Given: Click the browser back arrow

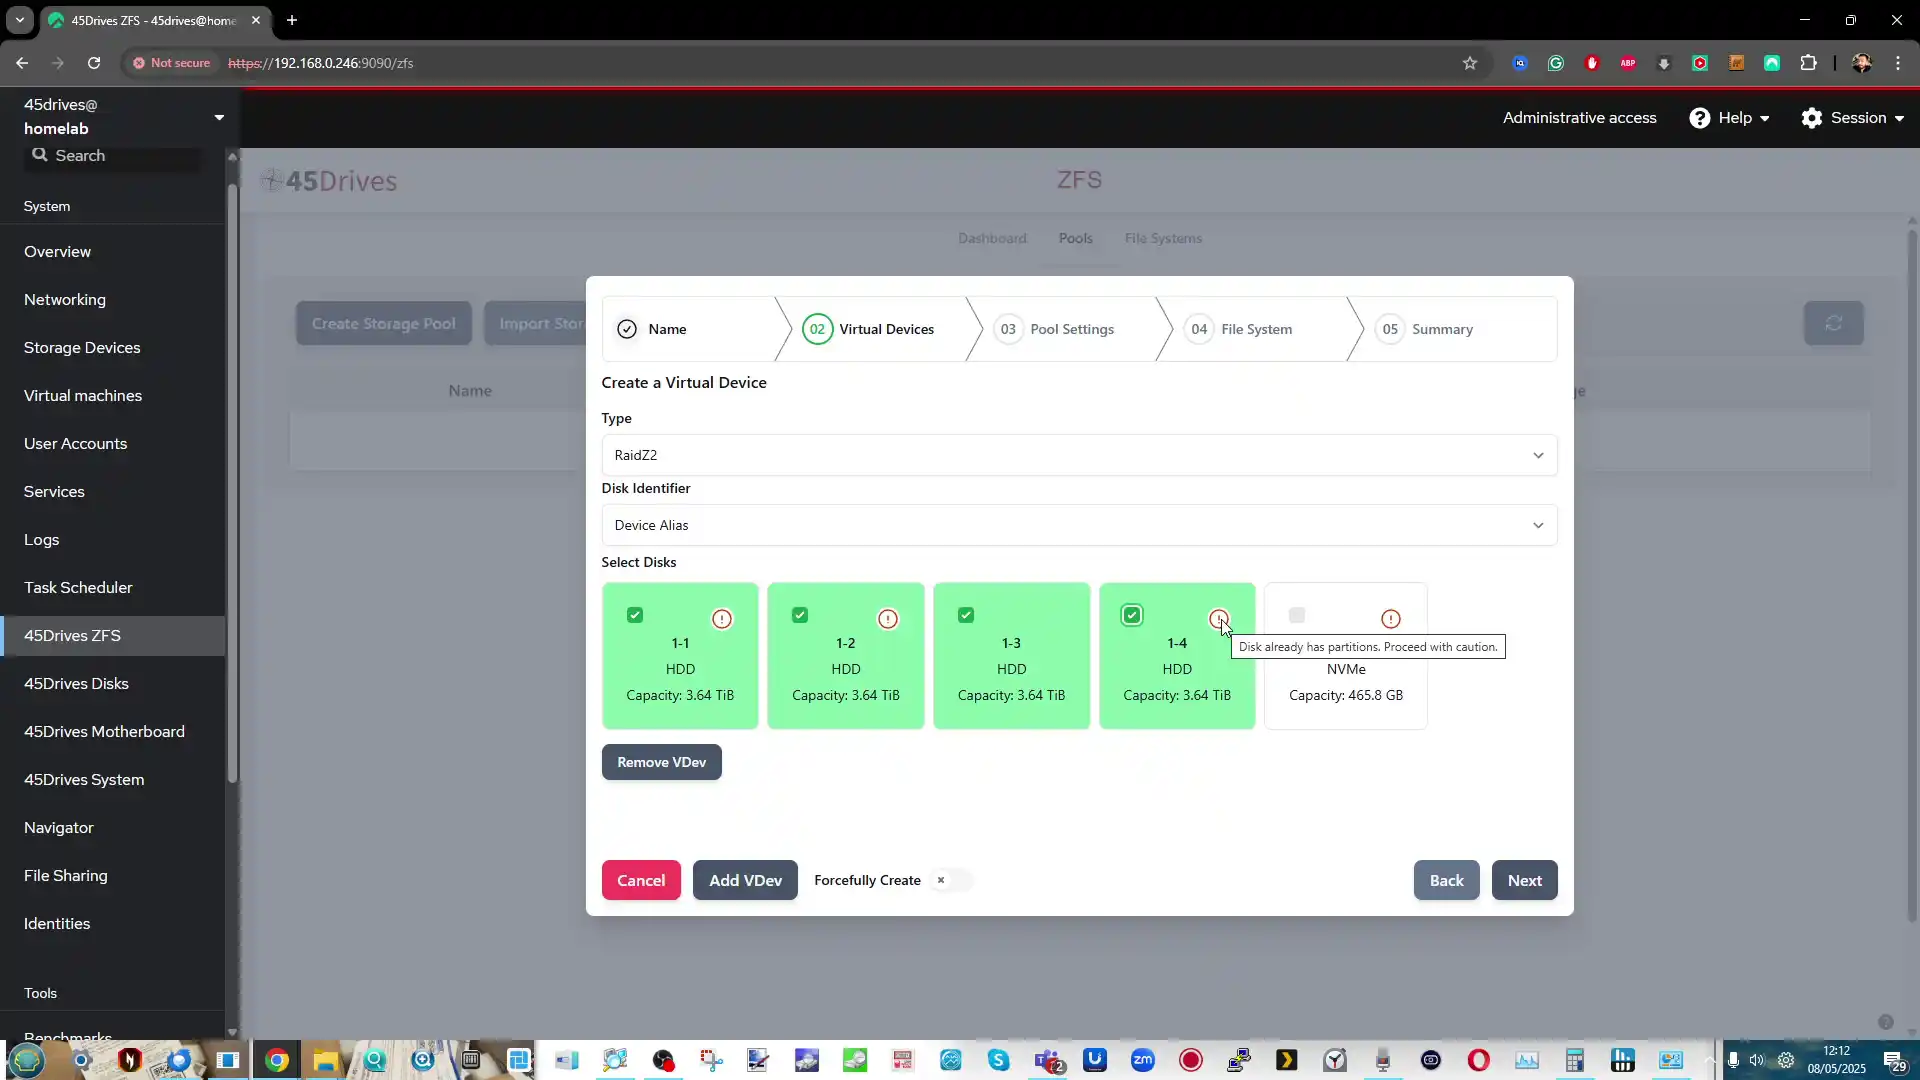Looking at the screenshot, I should [x=22, y=63].
